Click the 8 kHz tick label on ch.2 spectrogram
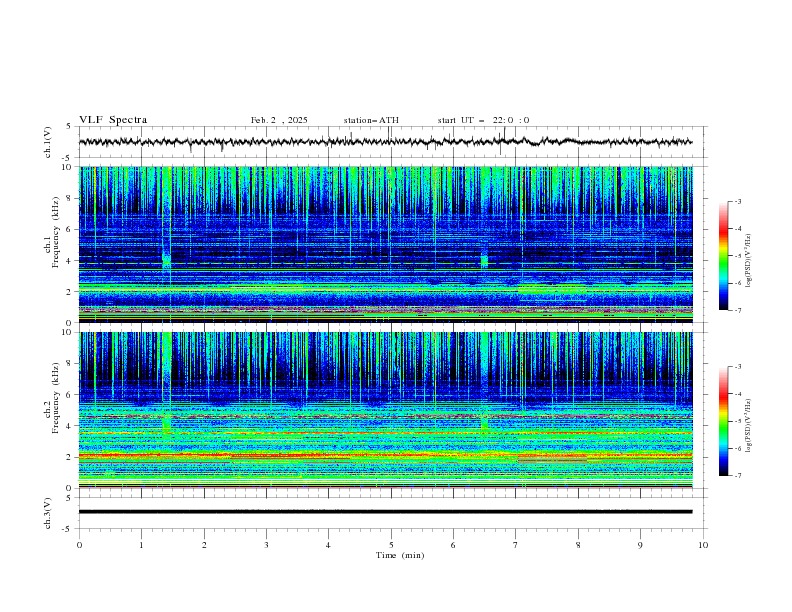This screenshot has width=792, height=612. pos(71,364)
